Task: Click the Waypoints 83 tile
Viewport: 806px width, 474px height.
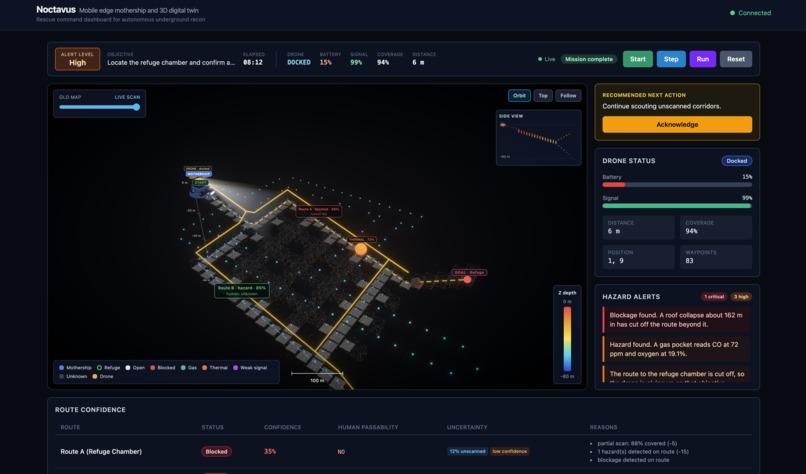Action: click(716, 257)
